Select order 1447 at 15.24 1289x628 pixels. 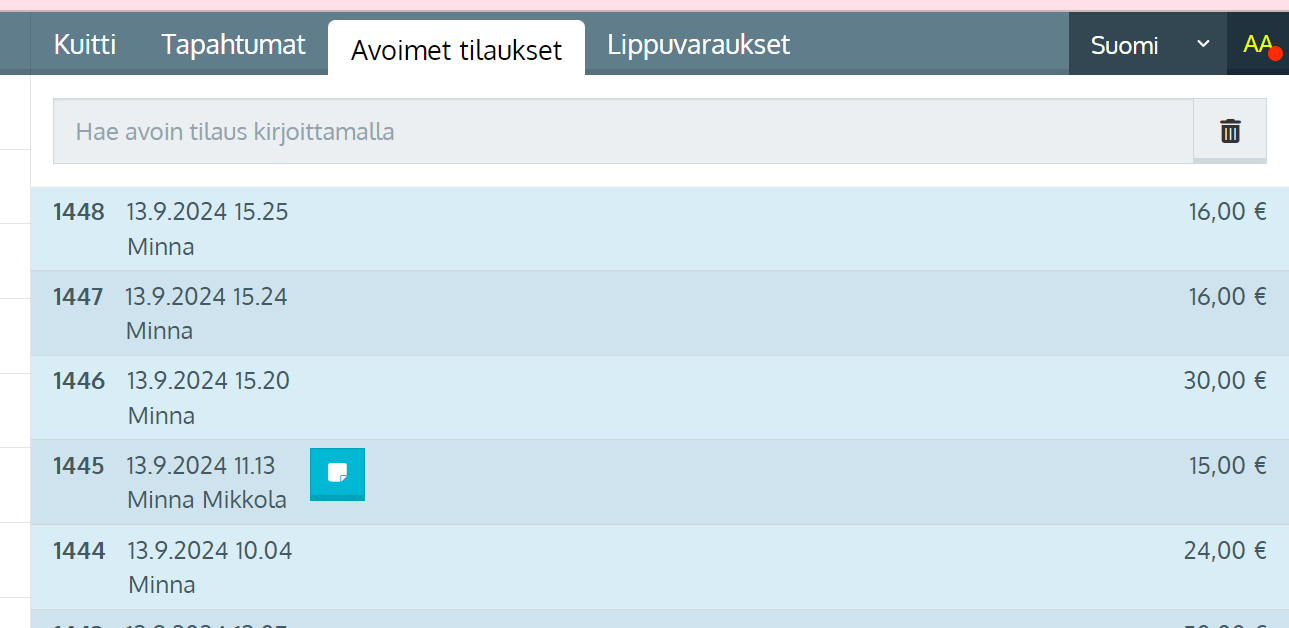click(x=660, y=313)
